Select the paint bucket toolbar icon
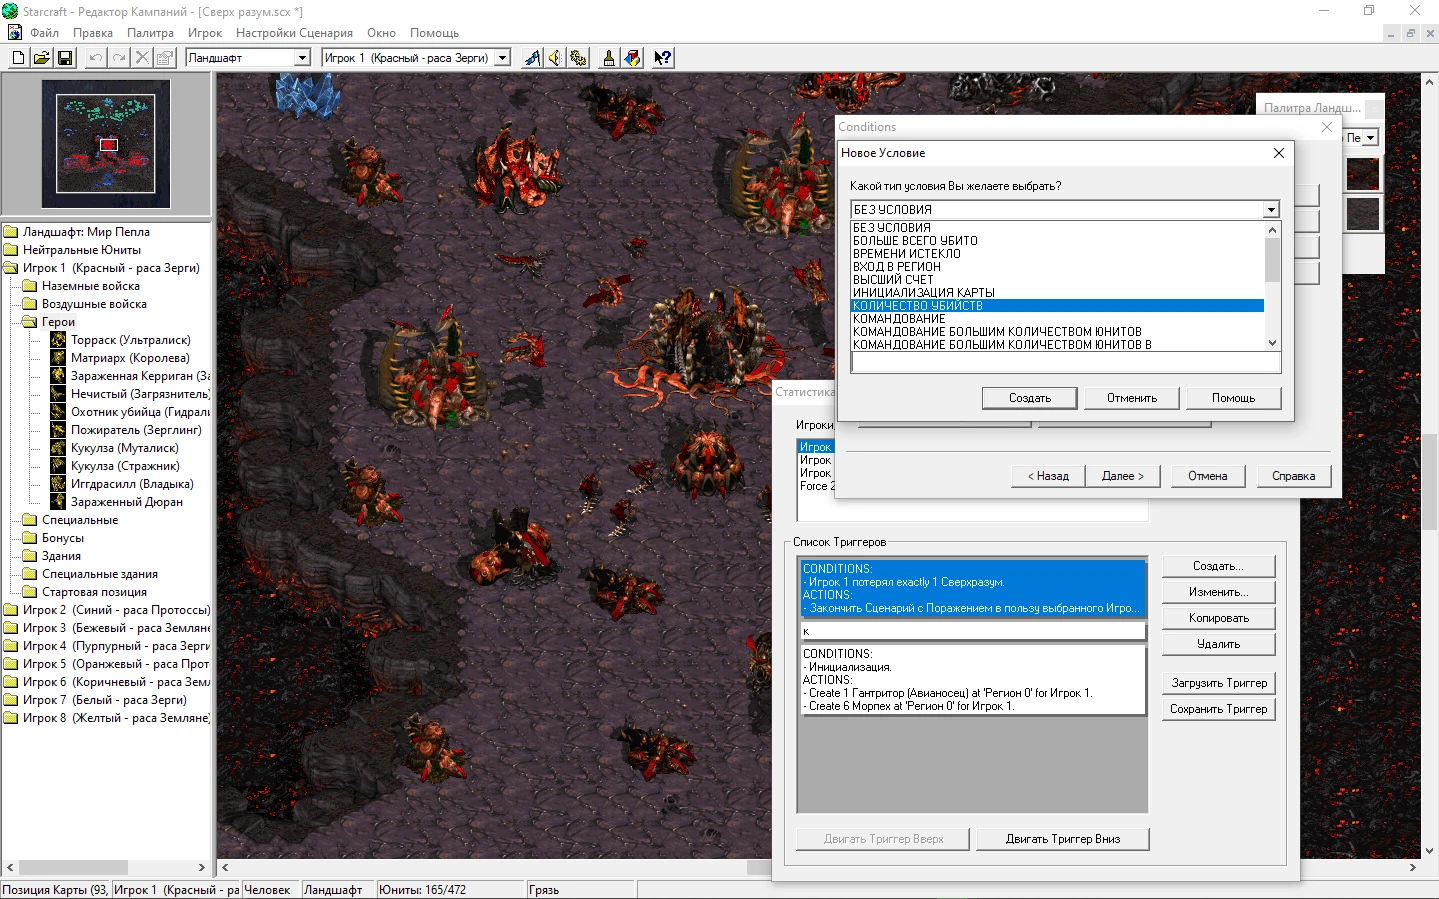This screenshot has width=1439, height=899. [632, 57]
